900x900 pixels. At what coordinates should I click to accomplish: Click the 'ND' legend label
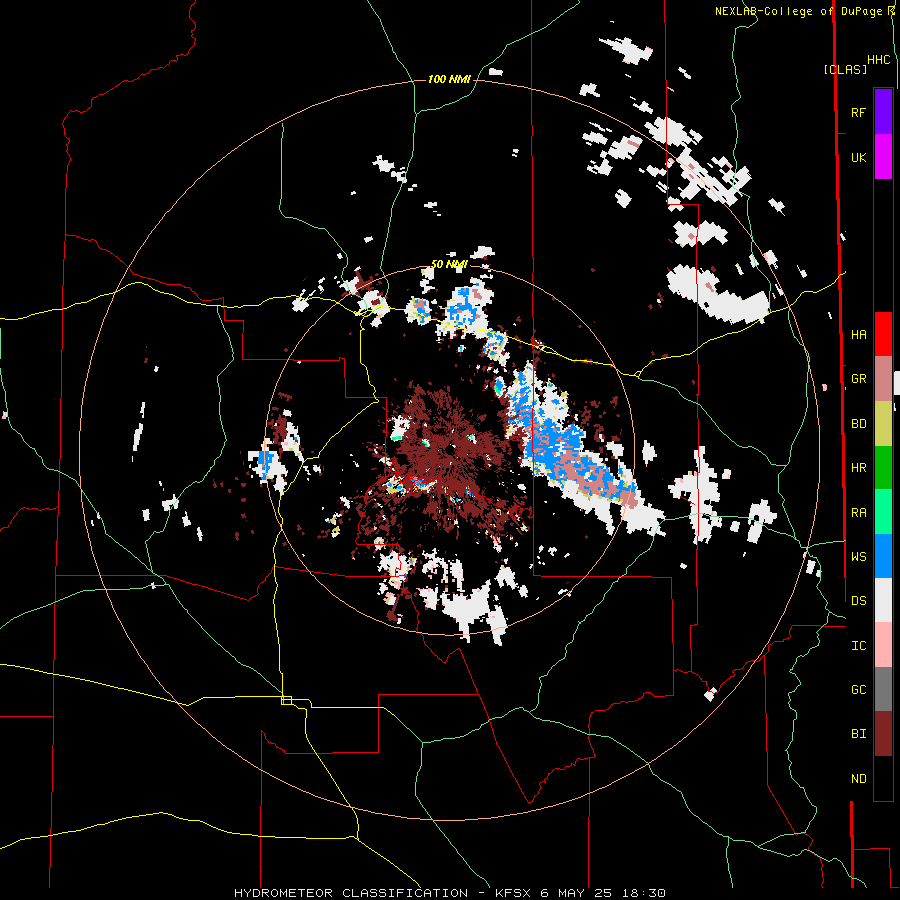coord(858,778)
